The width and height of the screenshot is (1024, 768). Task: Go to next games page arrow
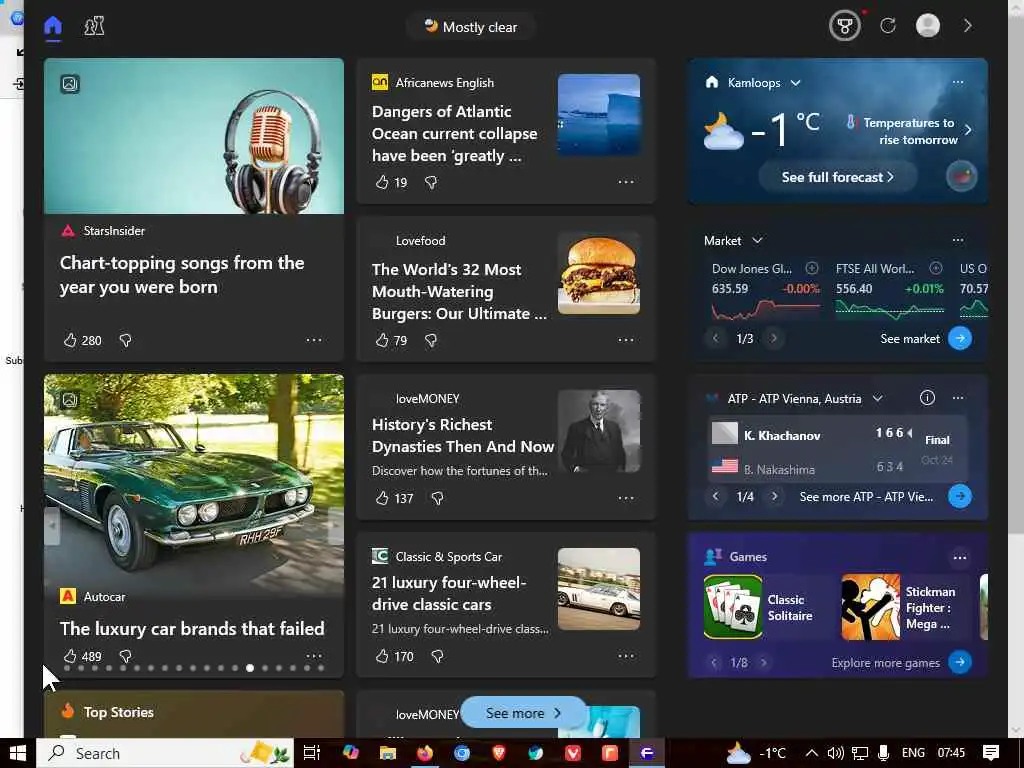tap(763, 663)
